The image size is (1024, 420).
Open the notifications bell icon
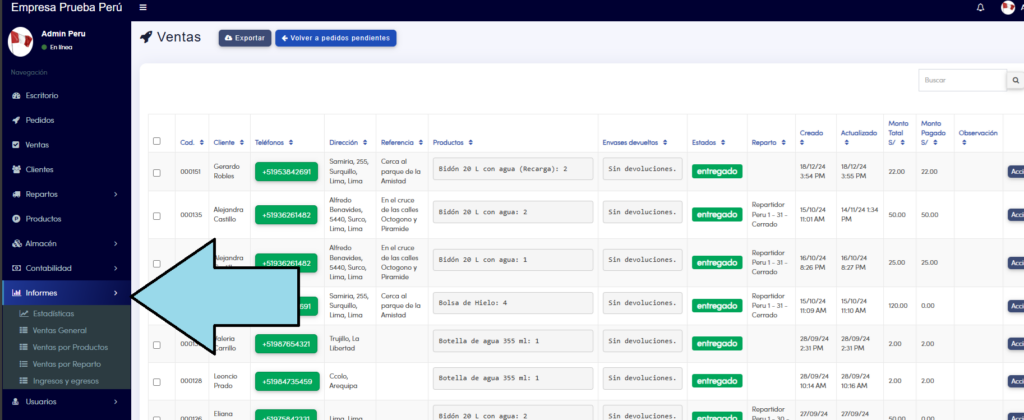coord(980,8)
